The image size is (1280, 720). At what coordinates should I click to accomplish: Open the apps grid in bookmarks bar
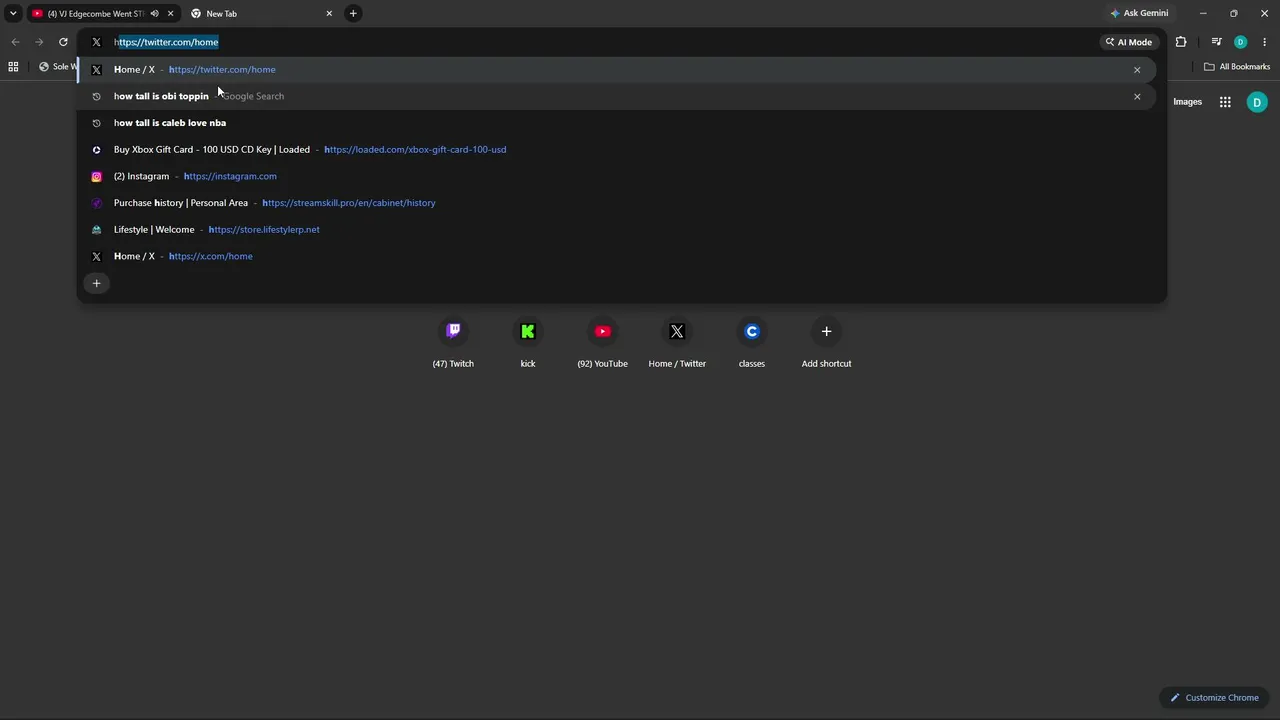pyautogui.click(x=13, y=67)
